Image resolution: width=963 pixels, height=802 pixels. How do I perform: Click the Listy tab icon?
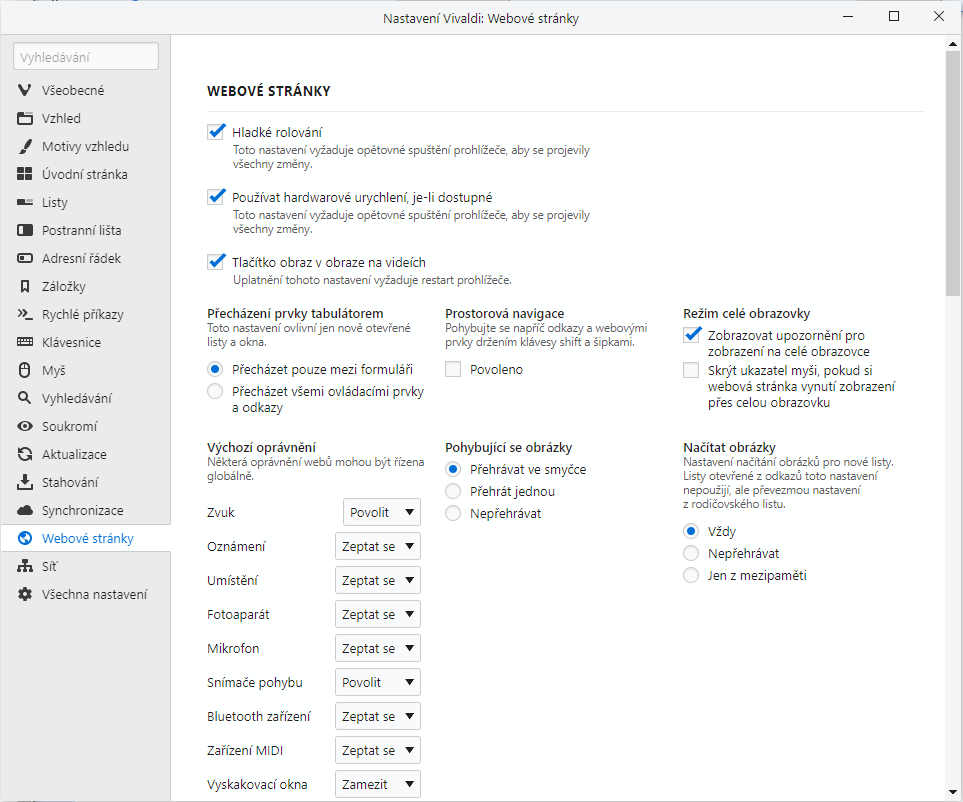pos(25,202)
